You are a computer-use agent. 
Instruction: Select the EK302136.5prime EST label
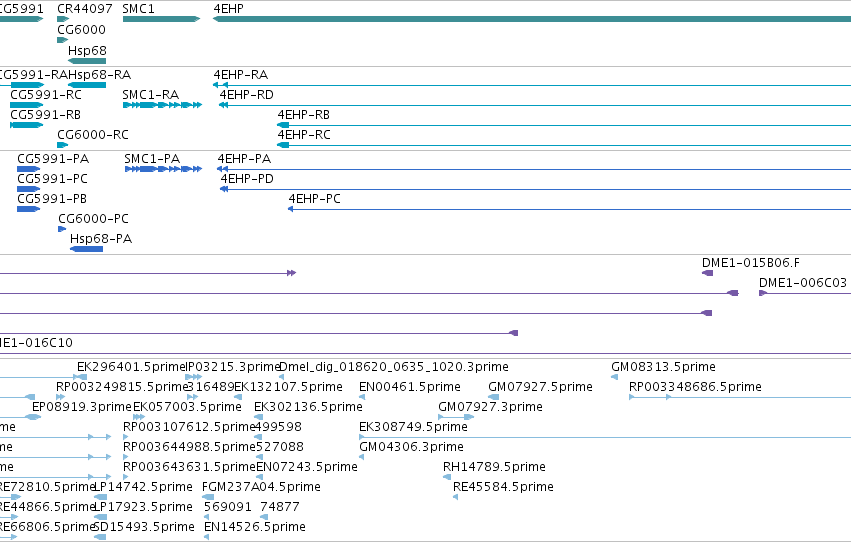[x=308, y=407]
